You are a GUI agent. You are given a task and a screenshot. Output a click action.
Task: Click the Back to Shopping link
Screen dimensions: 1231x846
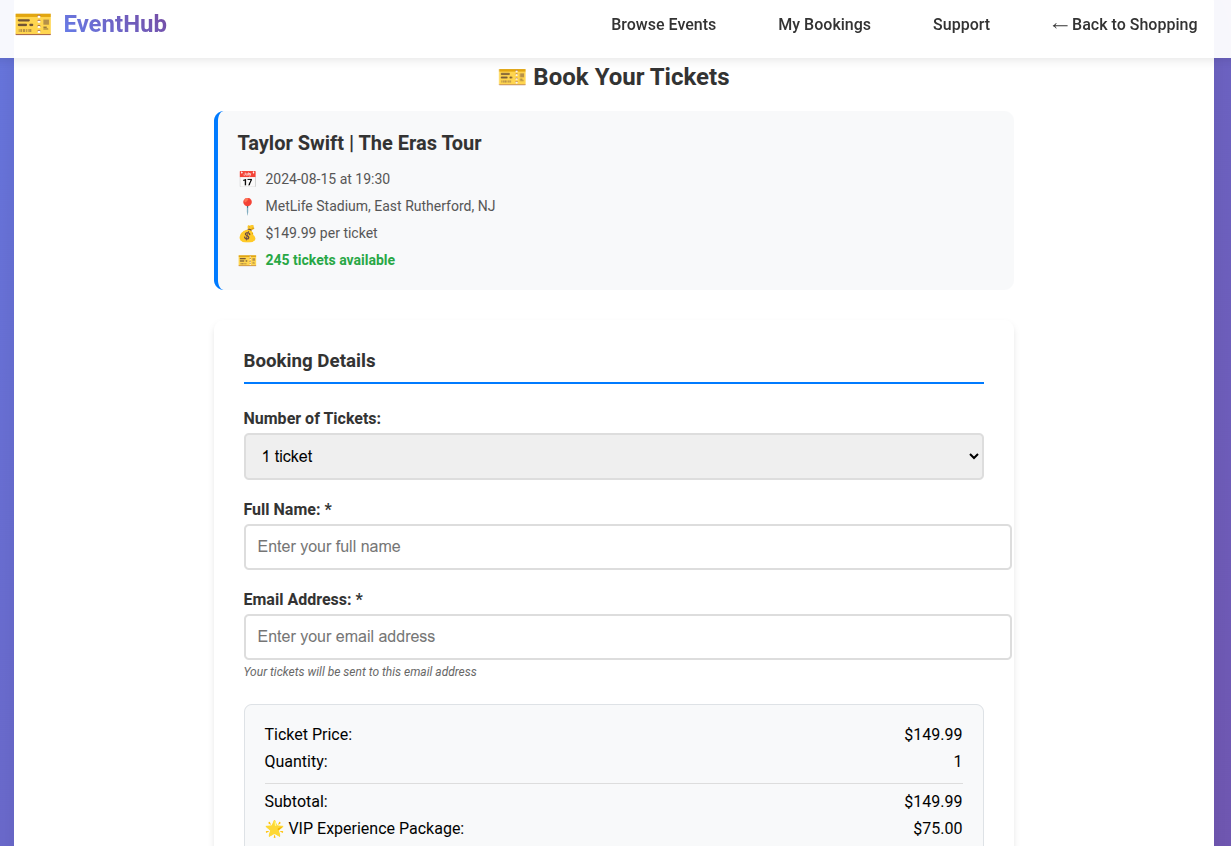(1124, 25)
